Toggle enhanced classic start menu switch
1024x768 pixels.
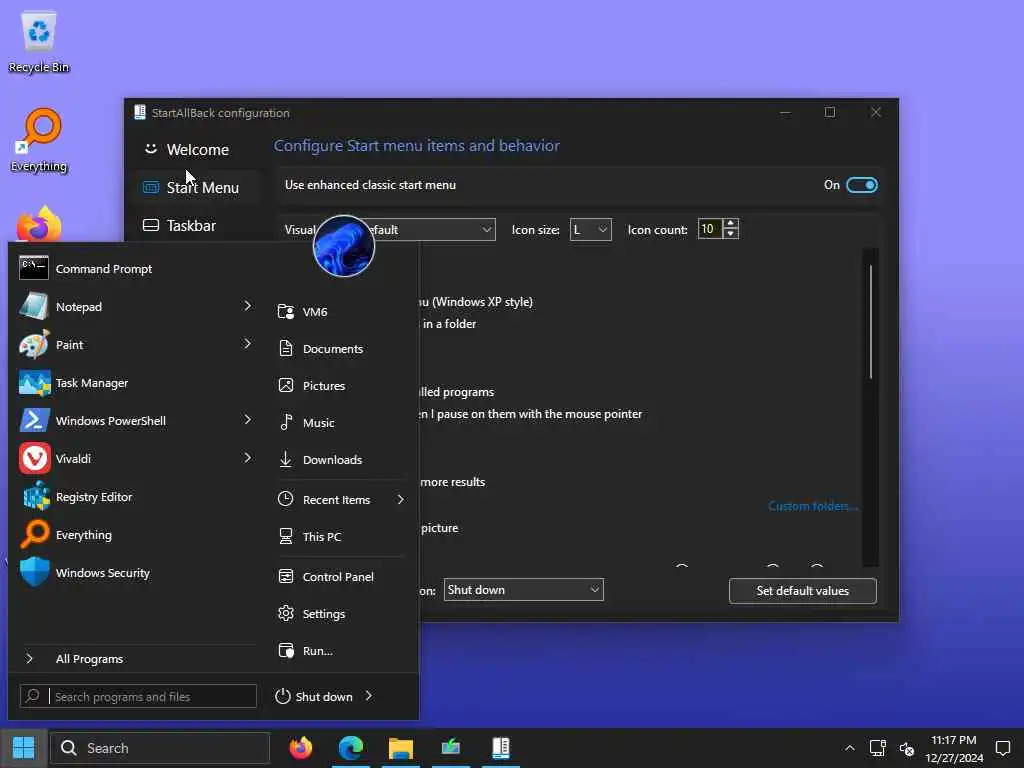(861, 185)
